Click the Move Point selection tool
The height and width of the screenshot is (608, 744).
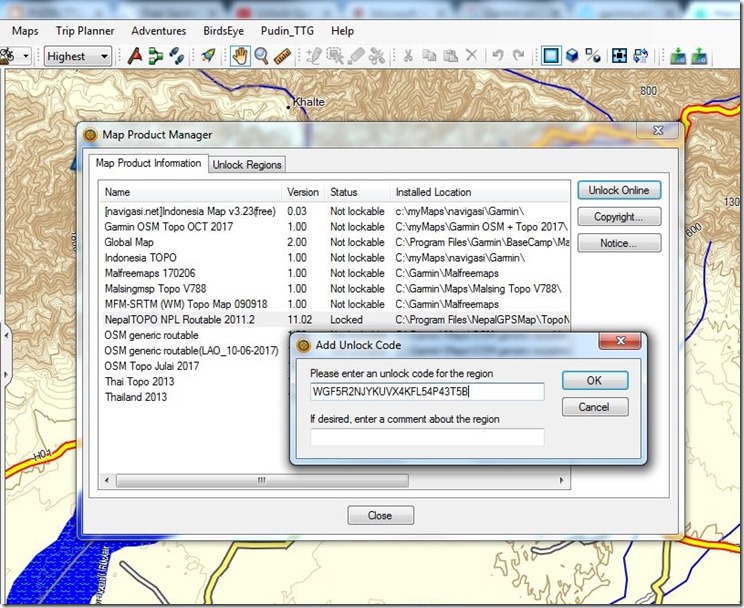click(335, 56)
